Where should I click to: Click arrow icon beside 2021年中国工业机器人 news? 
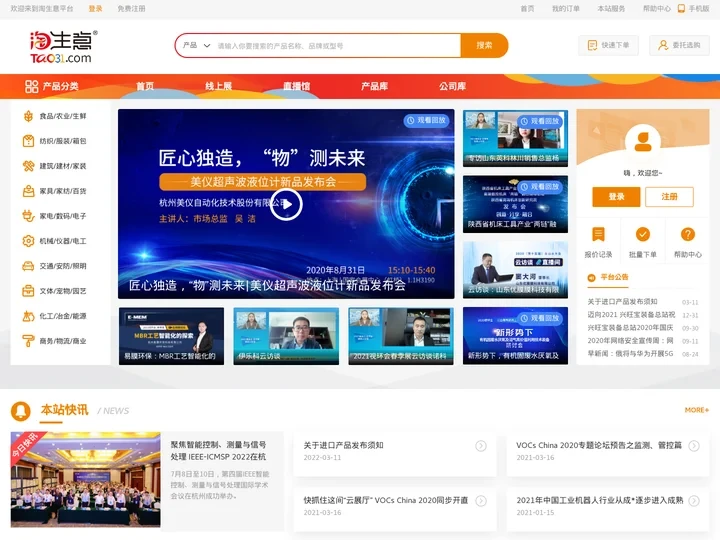(694, 501)
